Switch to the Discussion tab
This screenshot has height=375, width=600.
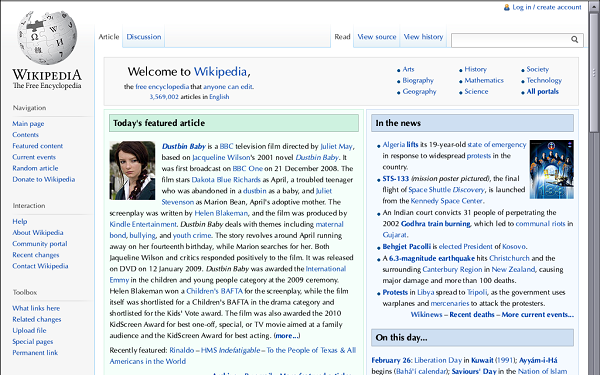pos(144,37)
